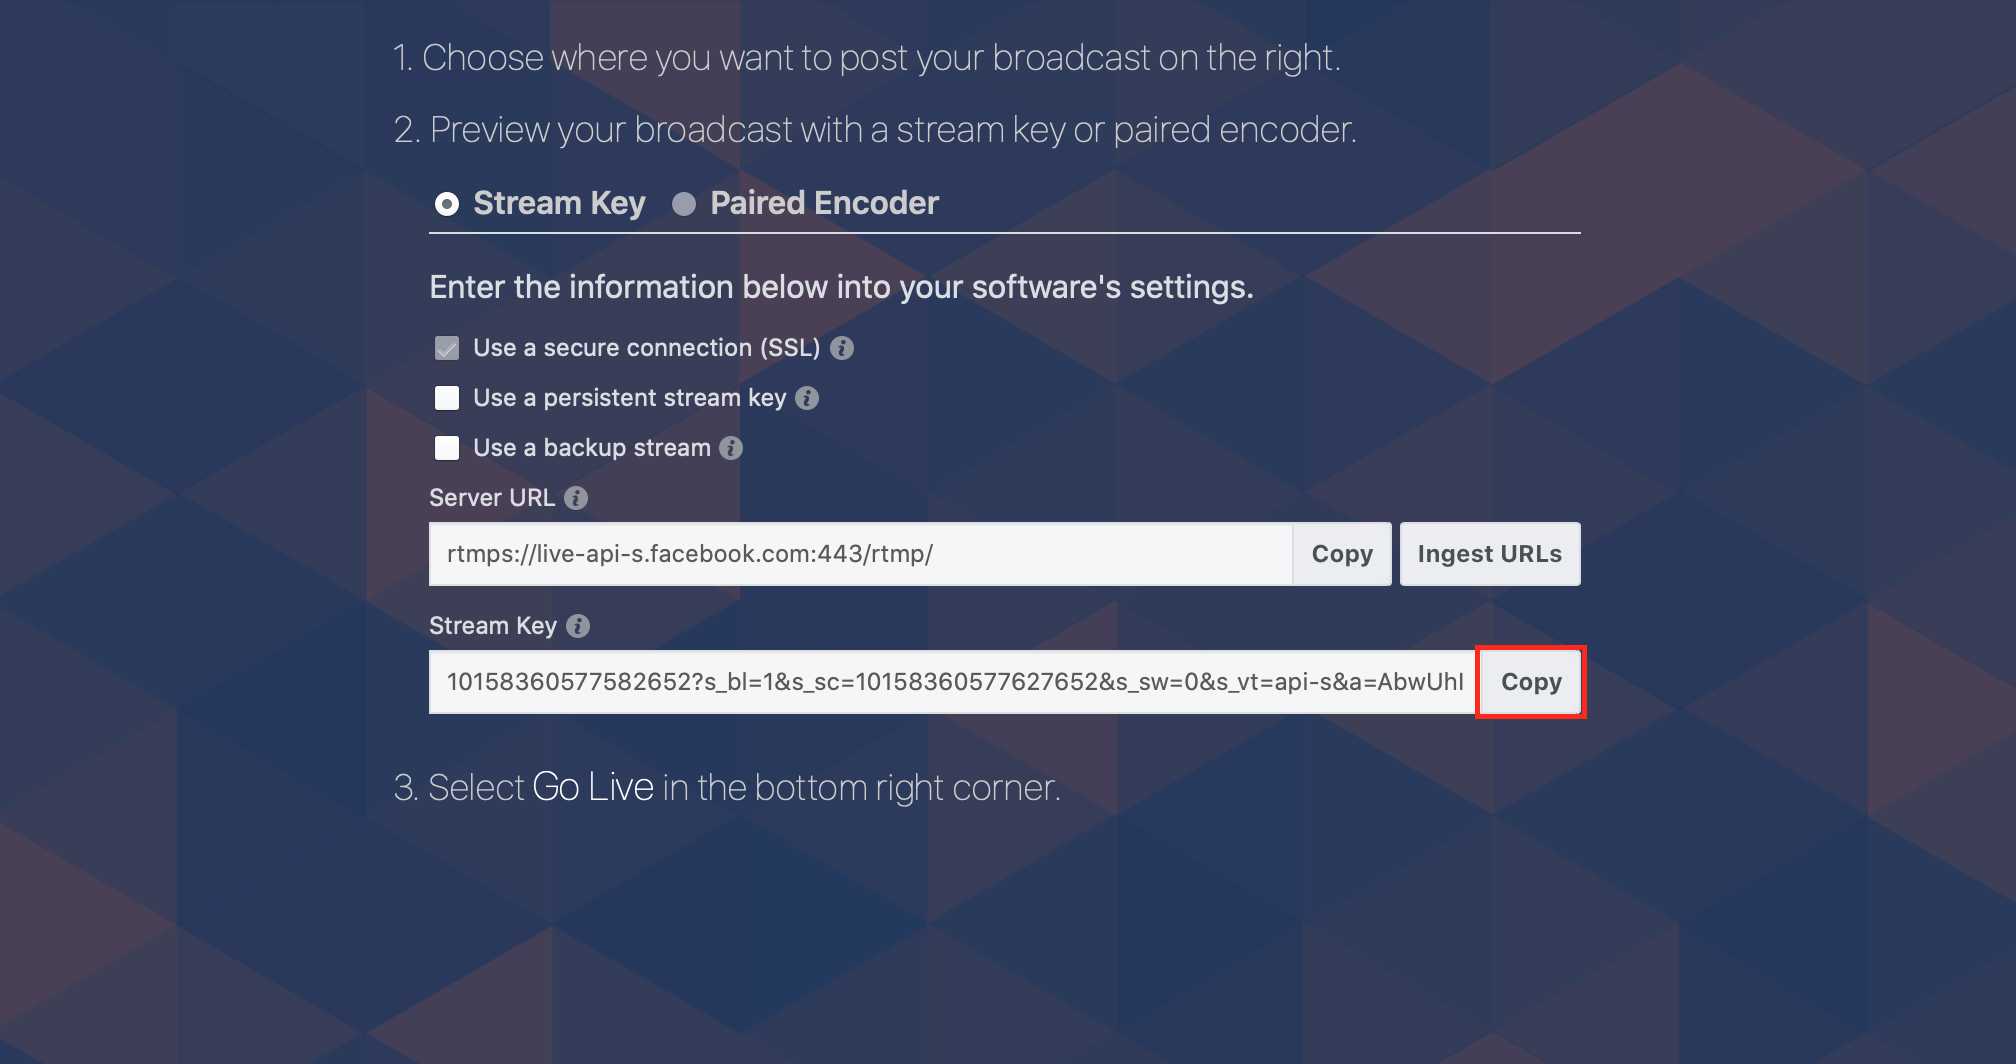The width and height of the screenshot is (2016, 1064).
Task: Click the Stream Key option label
Action: [x=559, y=203]
